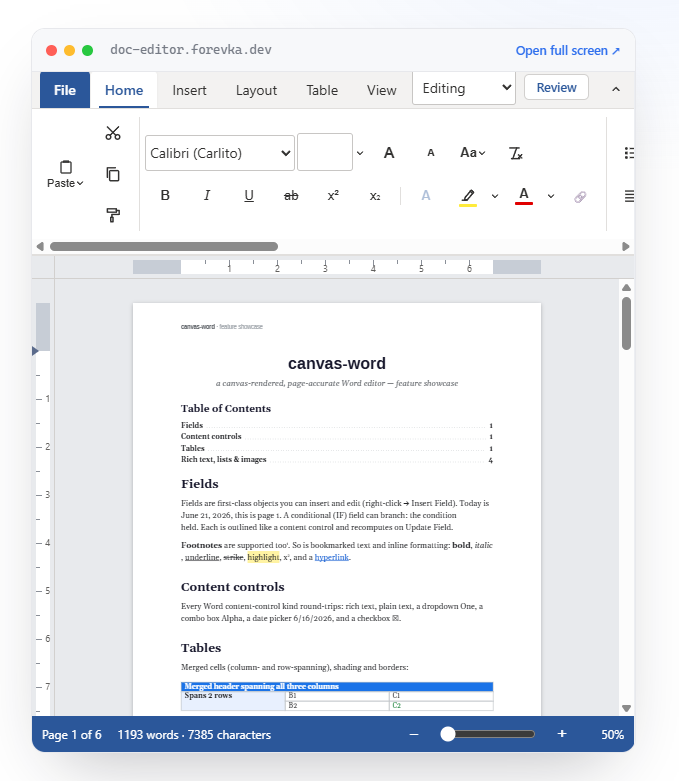Screen dimensions: 679x781
Task: Click ribbon scroll right arrow
Action: [626, 247]
